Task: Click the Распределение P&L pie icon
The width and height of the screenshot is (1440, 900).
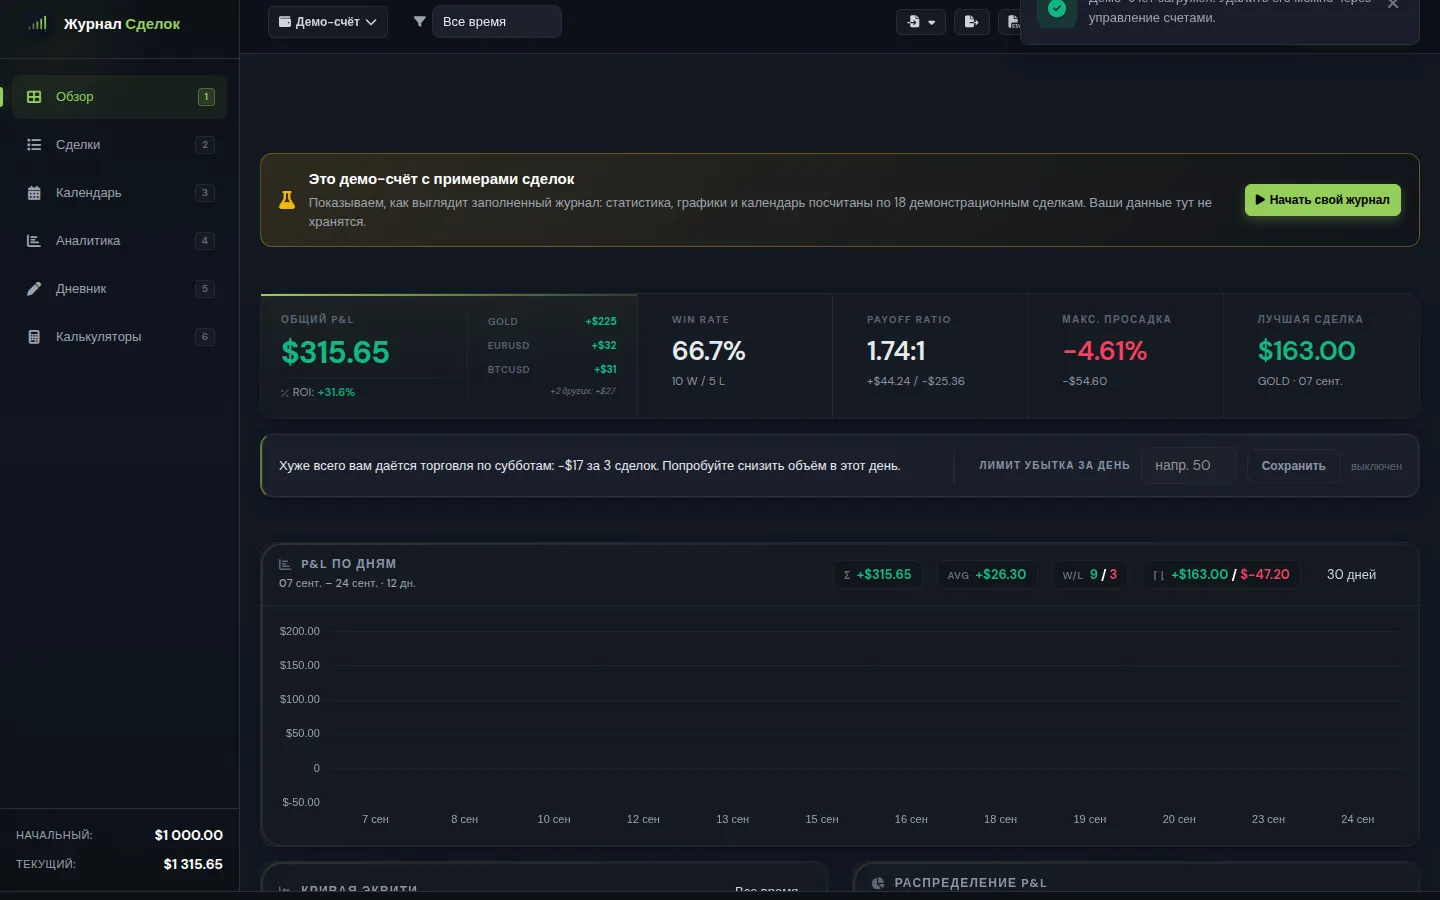Action: (878, 883)
